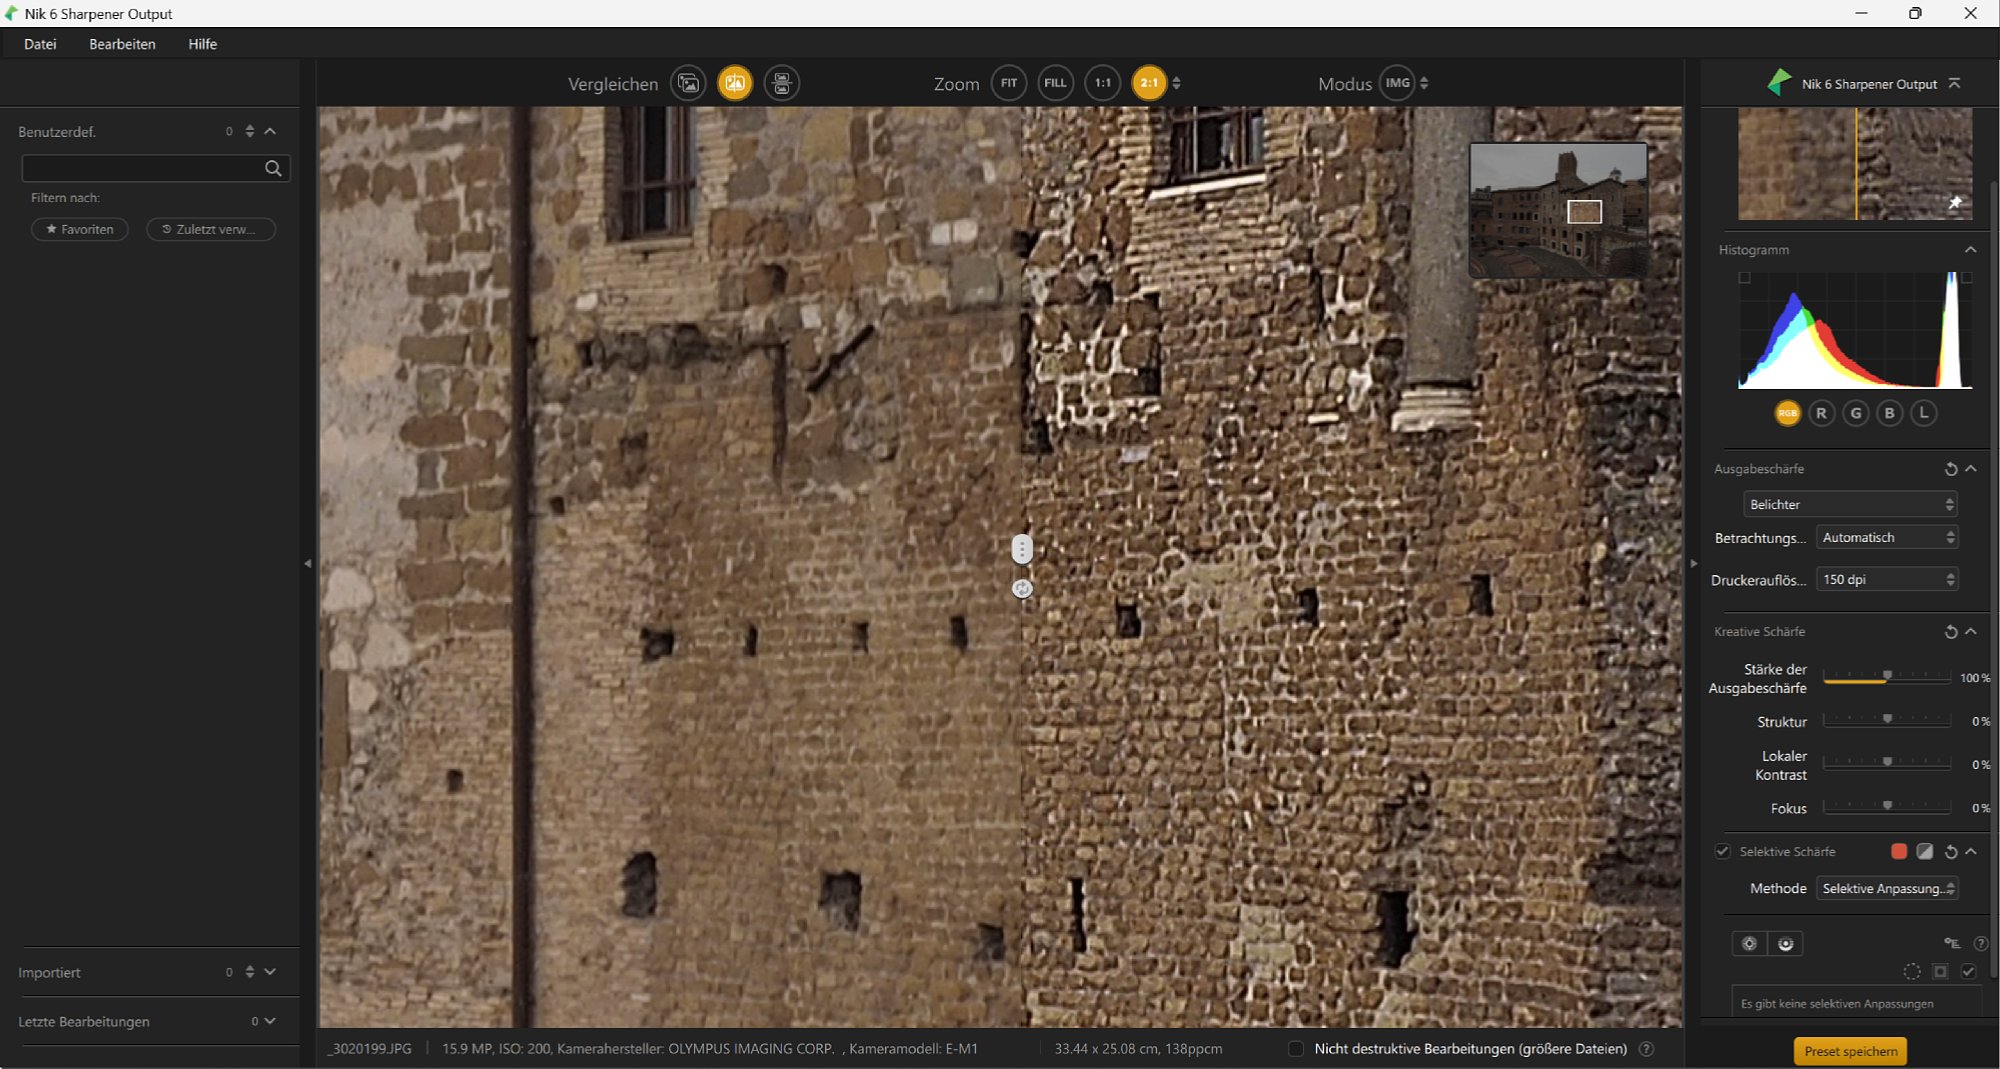This screenshot has height=1069, width=2000.
Task: Collapse the Histogramm section
Action: pos(1970,250)
